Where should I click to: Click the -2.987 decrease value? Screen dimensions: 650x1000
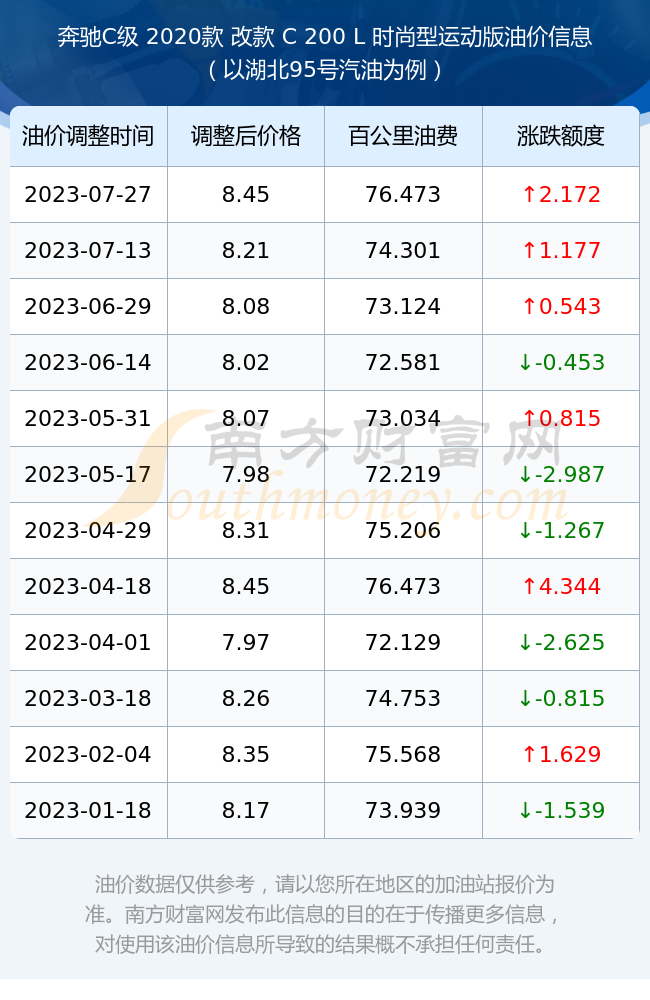(561, 474)
